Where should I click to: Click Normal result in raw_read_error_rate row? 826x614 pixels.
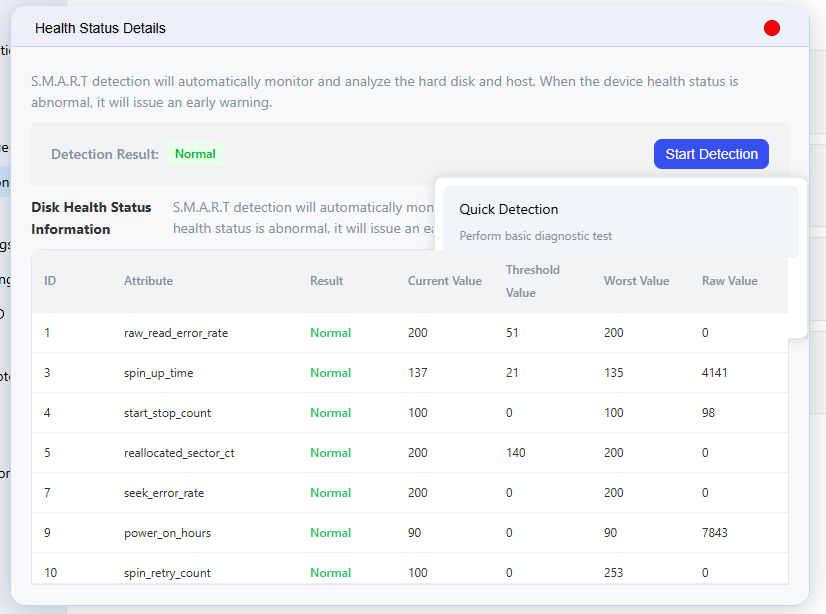pos(330,333)
